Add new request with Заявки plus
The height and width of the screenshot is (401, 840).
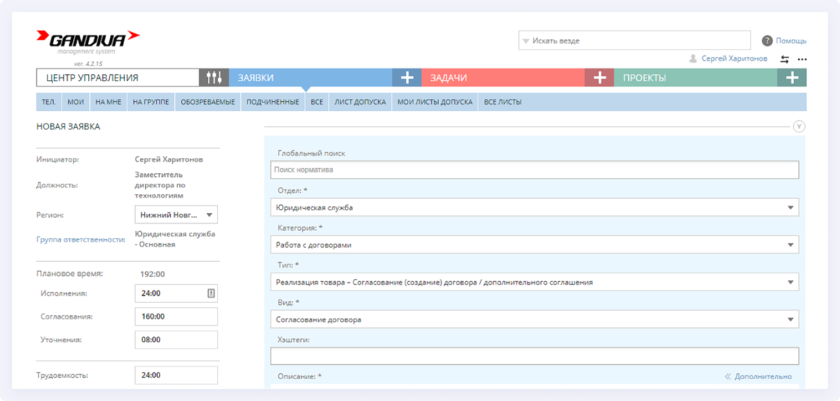(x=407, y=77)
